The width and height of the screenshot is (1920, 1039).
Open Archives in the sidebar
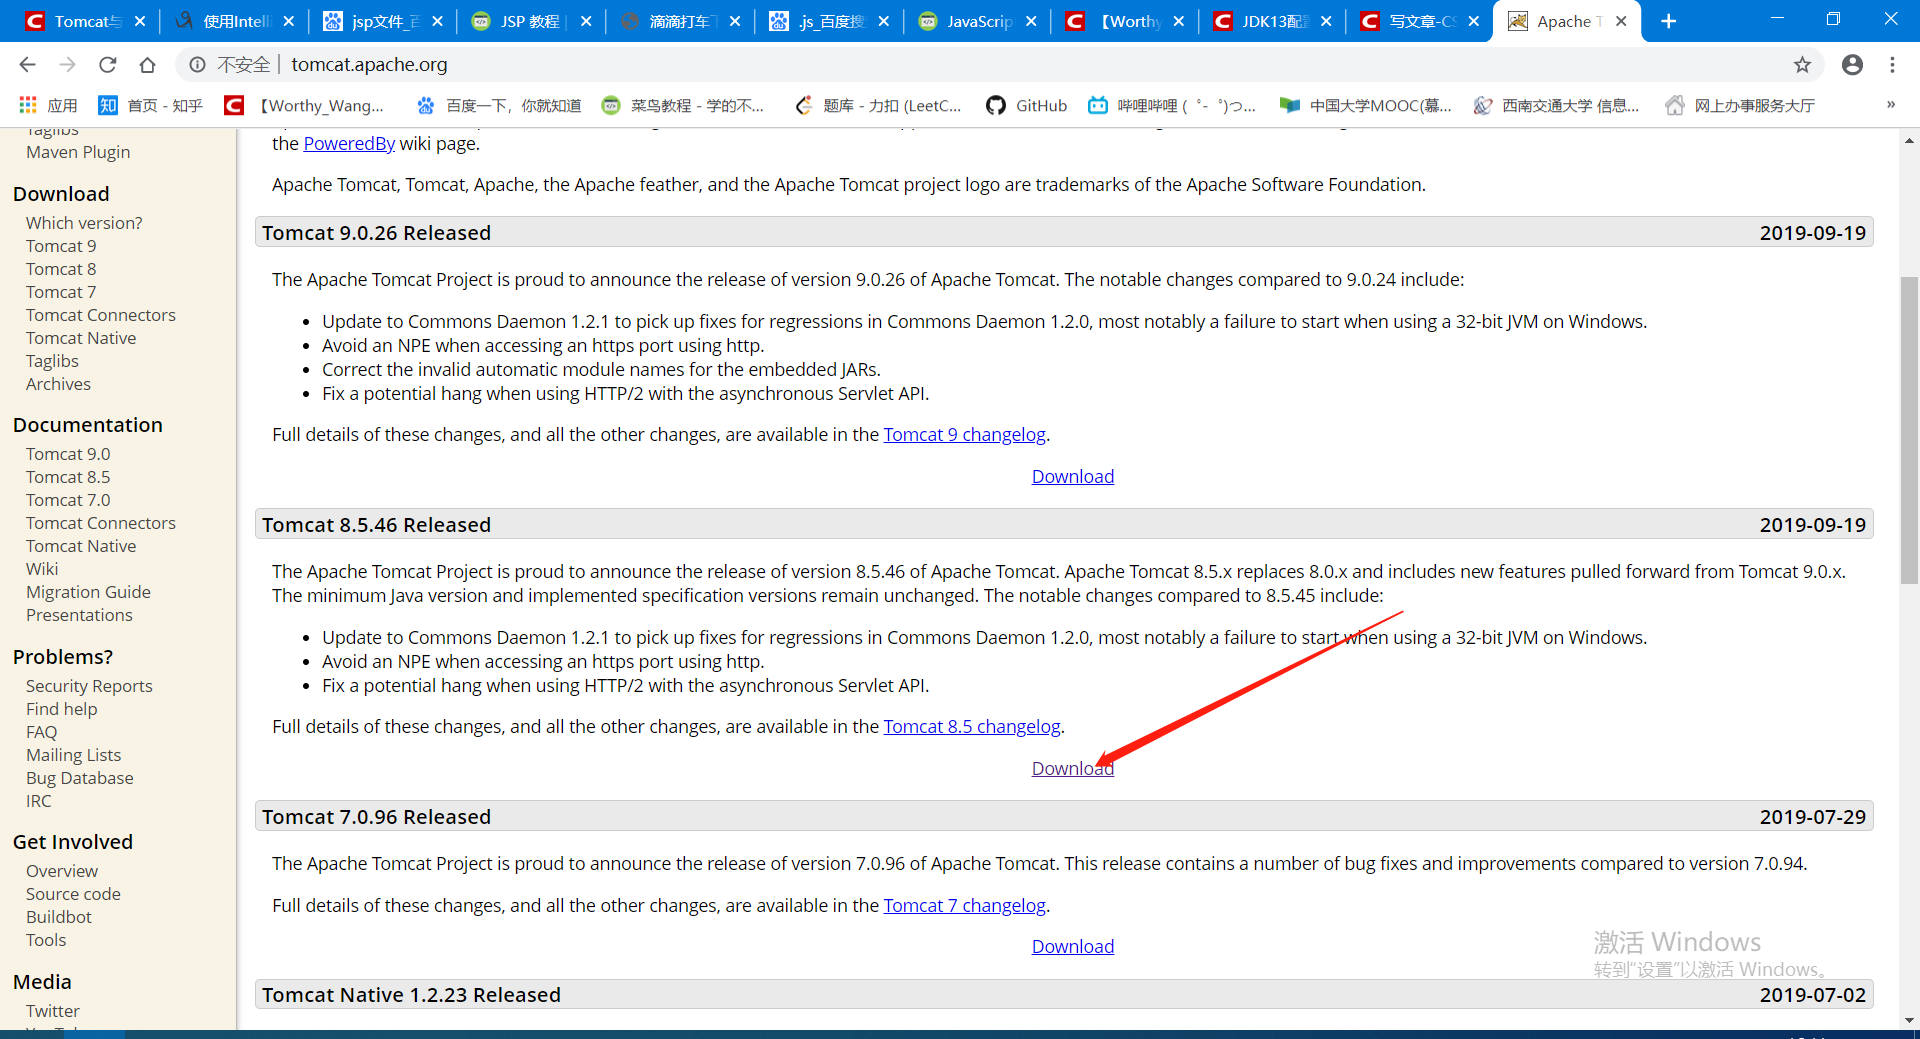58,384
